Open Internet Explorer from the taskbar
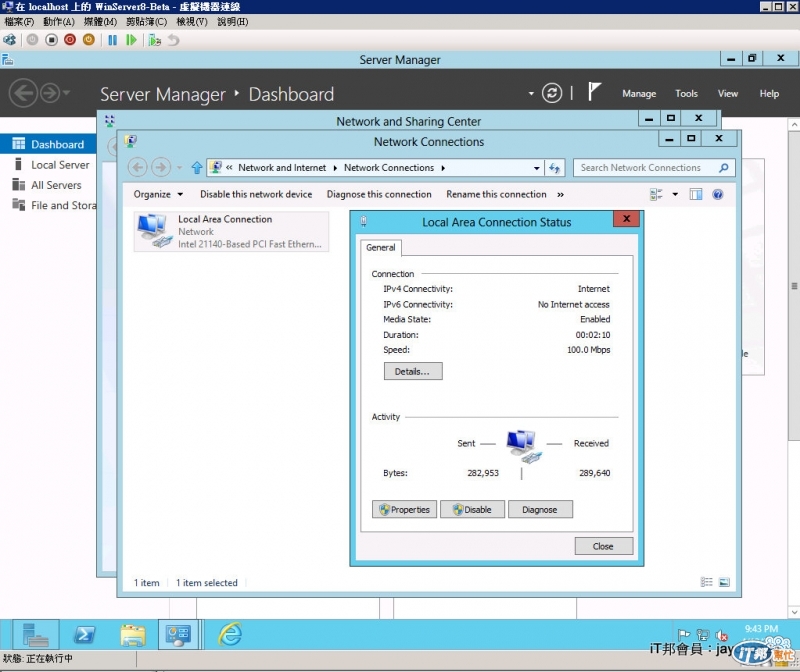 (x=230, y=635)
